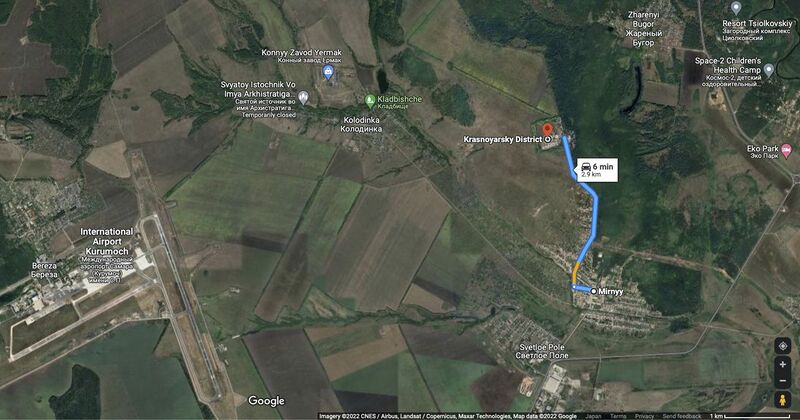The height and width of the screenshot is (420, 800).
Task: Click Svyatoy Istochnik gray place marker
Action: [304, 97]
